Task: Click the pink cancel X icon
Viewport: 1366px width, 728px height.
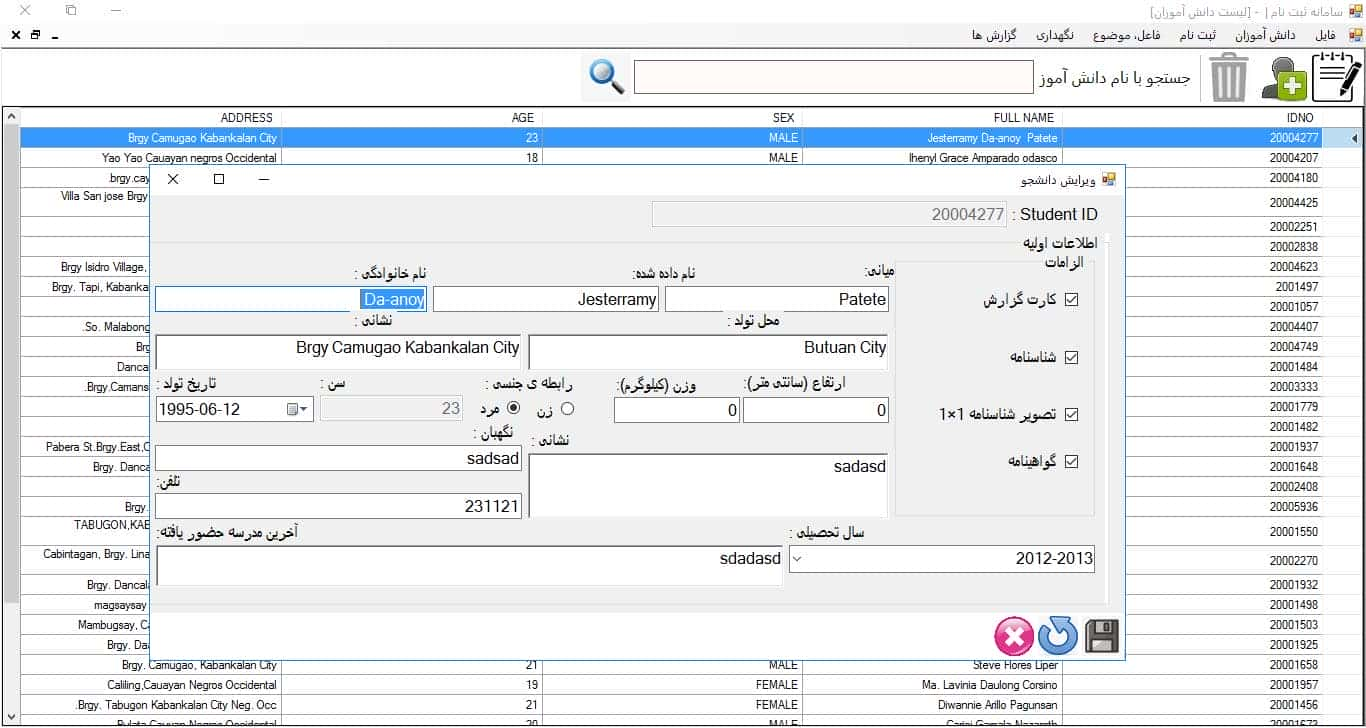Action: click(x=1014, y=637)
